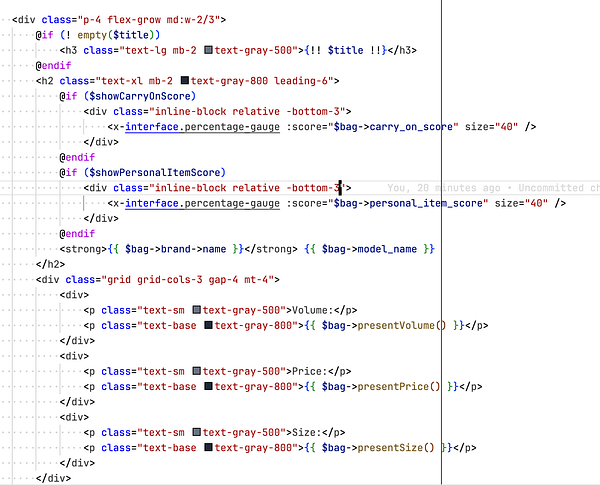Open the color swatch on the Size: paragraph line
Image resolution: width=600 pixels, height=485 pixels.
(197, 432)
